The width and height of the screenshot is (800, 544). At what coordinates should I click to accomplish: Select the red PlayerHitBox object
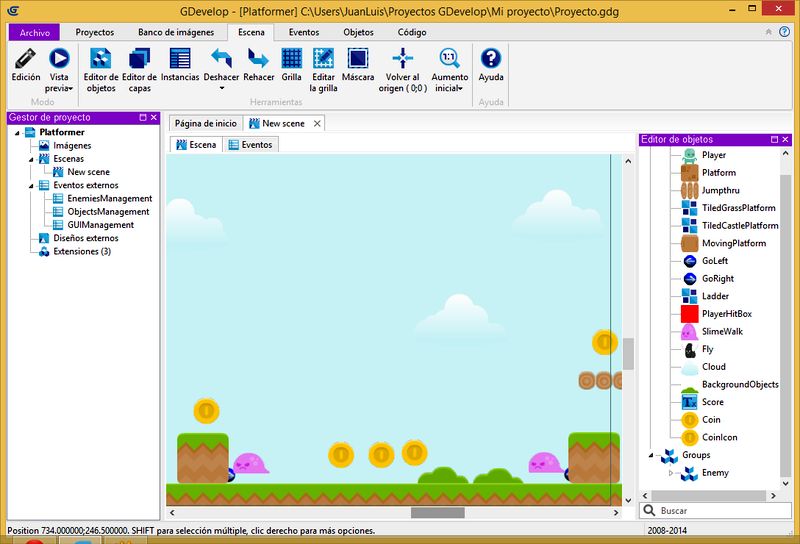727,314
